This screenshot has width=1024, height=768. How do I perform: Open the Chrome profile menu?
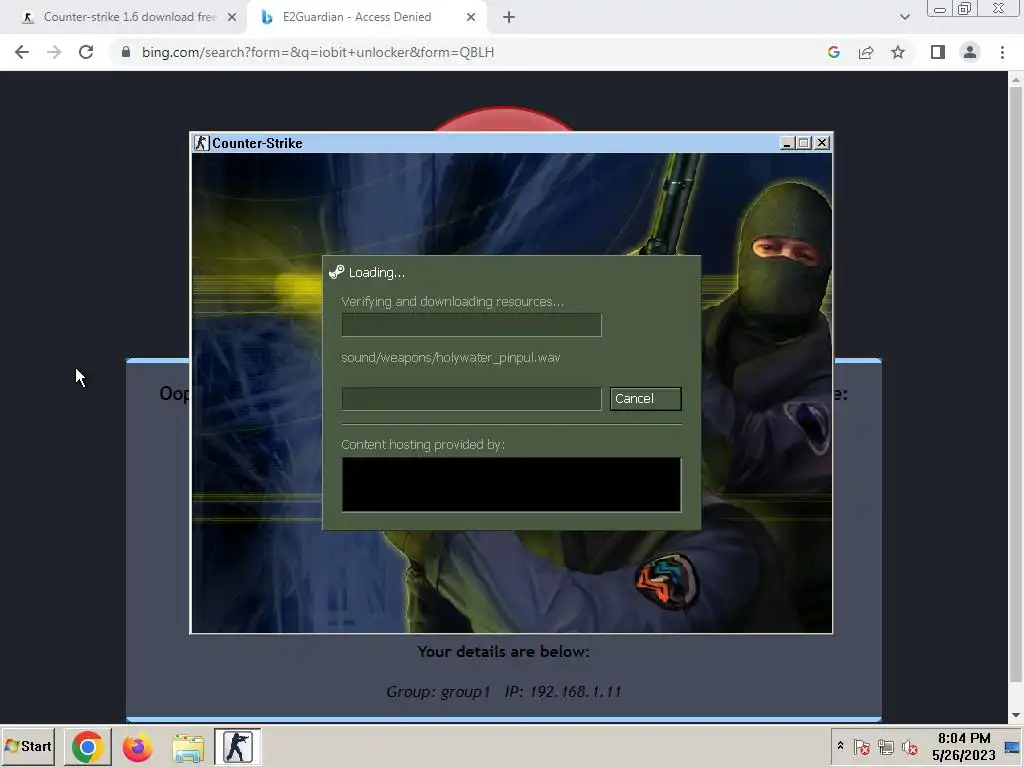970,52
